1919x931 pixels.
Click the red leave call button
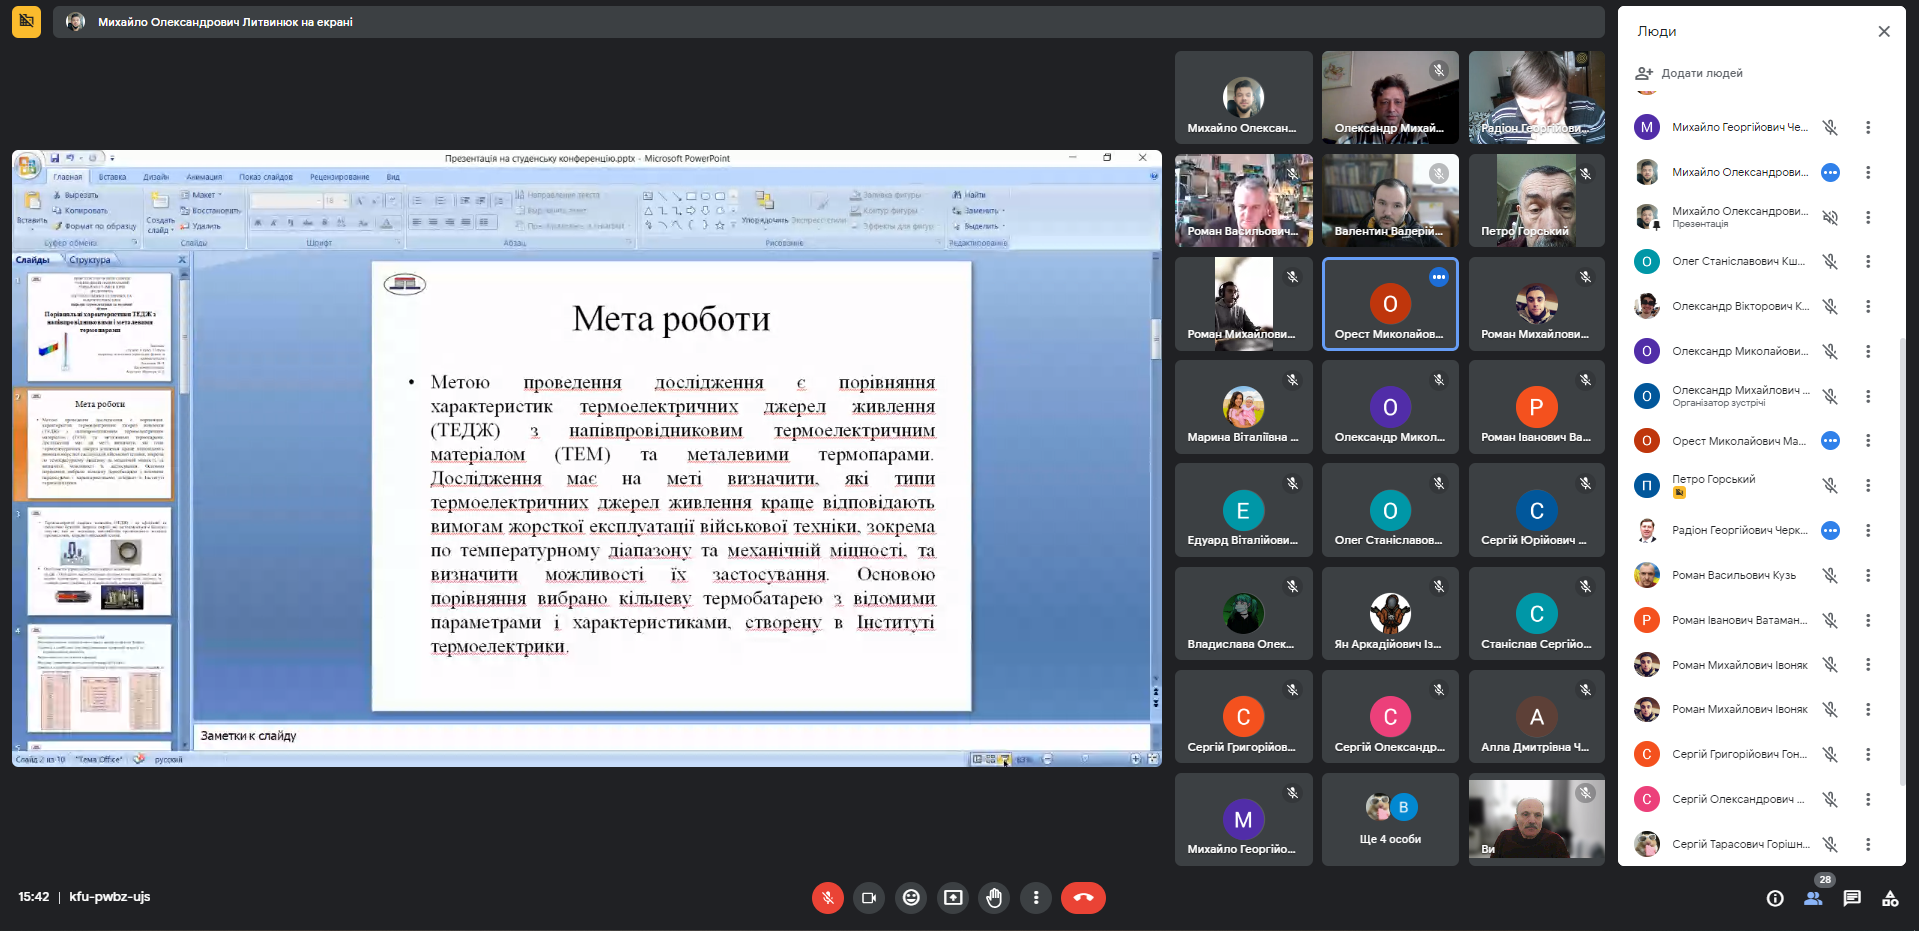pos(1083,898)
